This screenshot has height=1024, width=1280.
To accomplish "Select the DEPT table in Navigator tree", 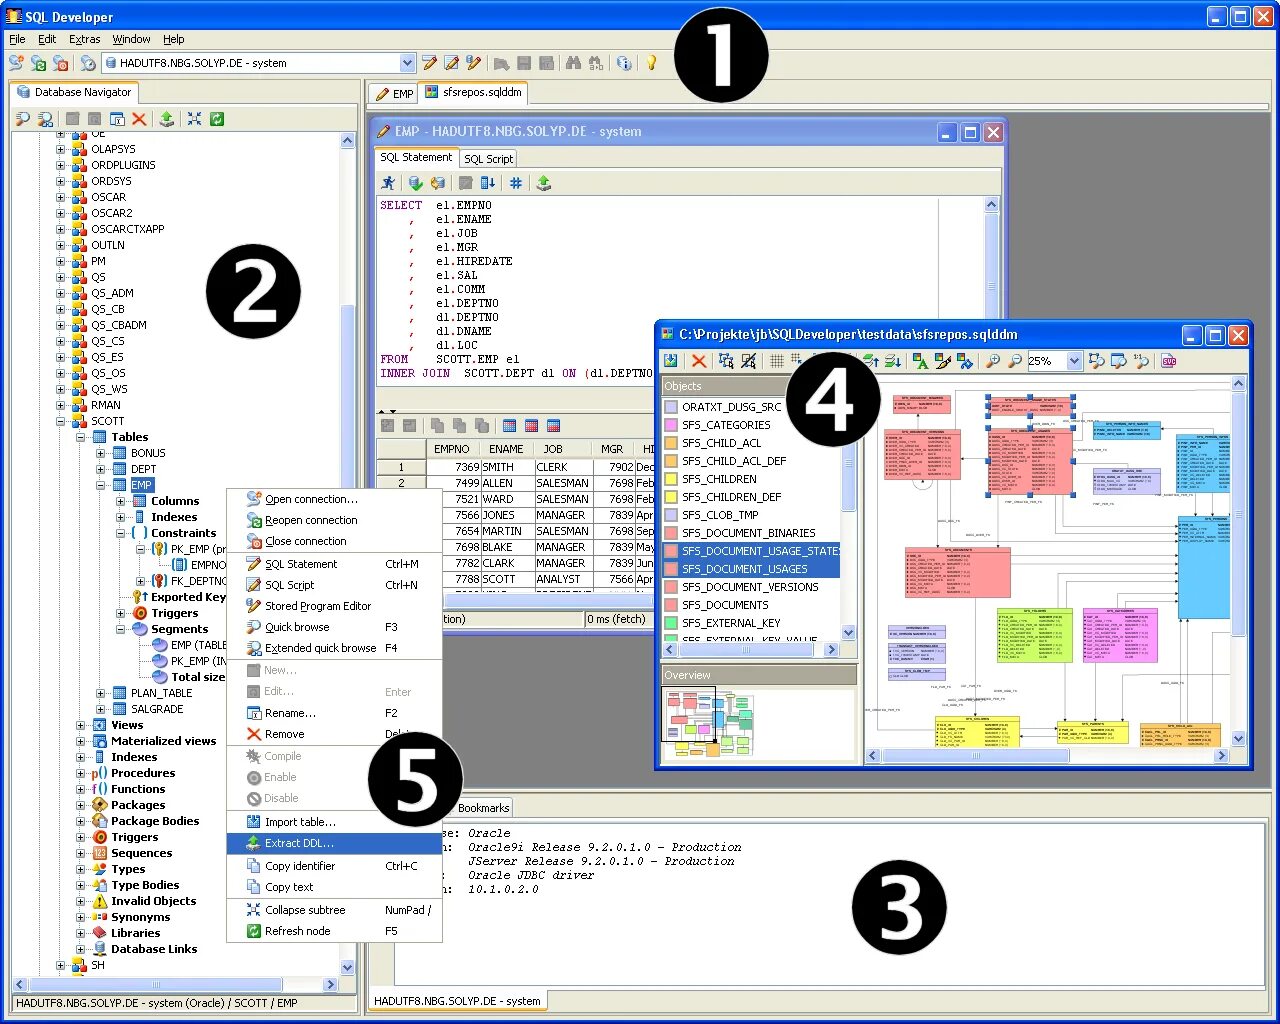I will (x=143, y=469).
